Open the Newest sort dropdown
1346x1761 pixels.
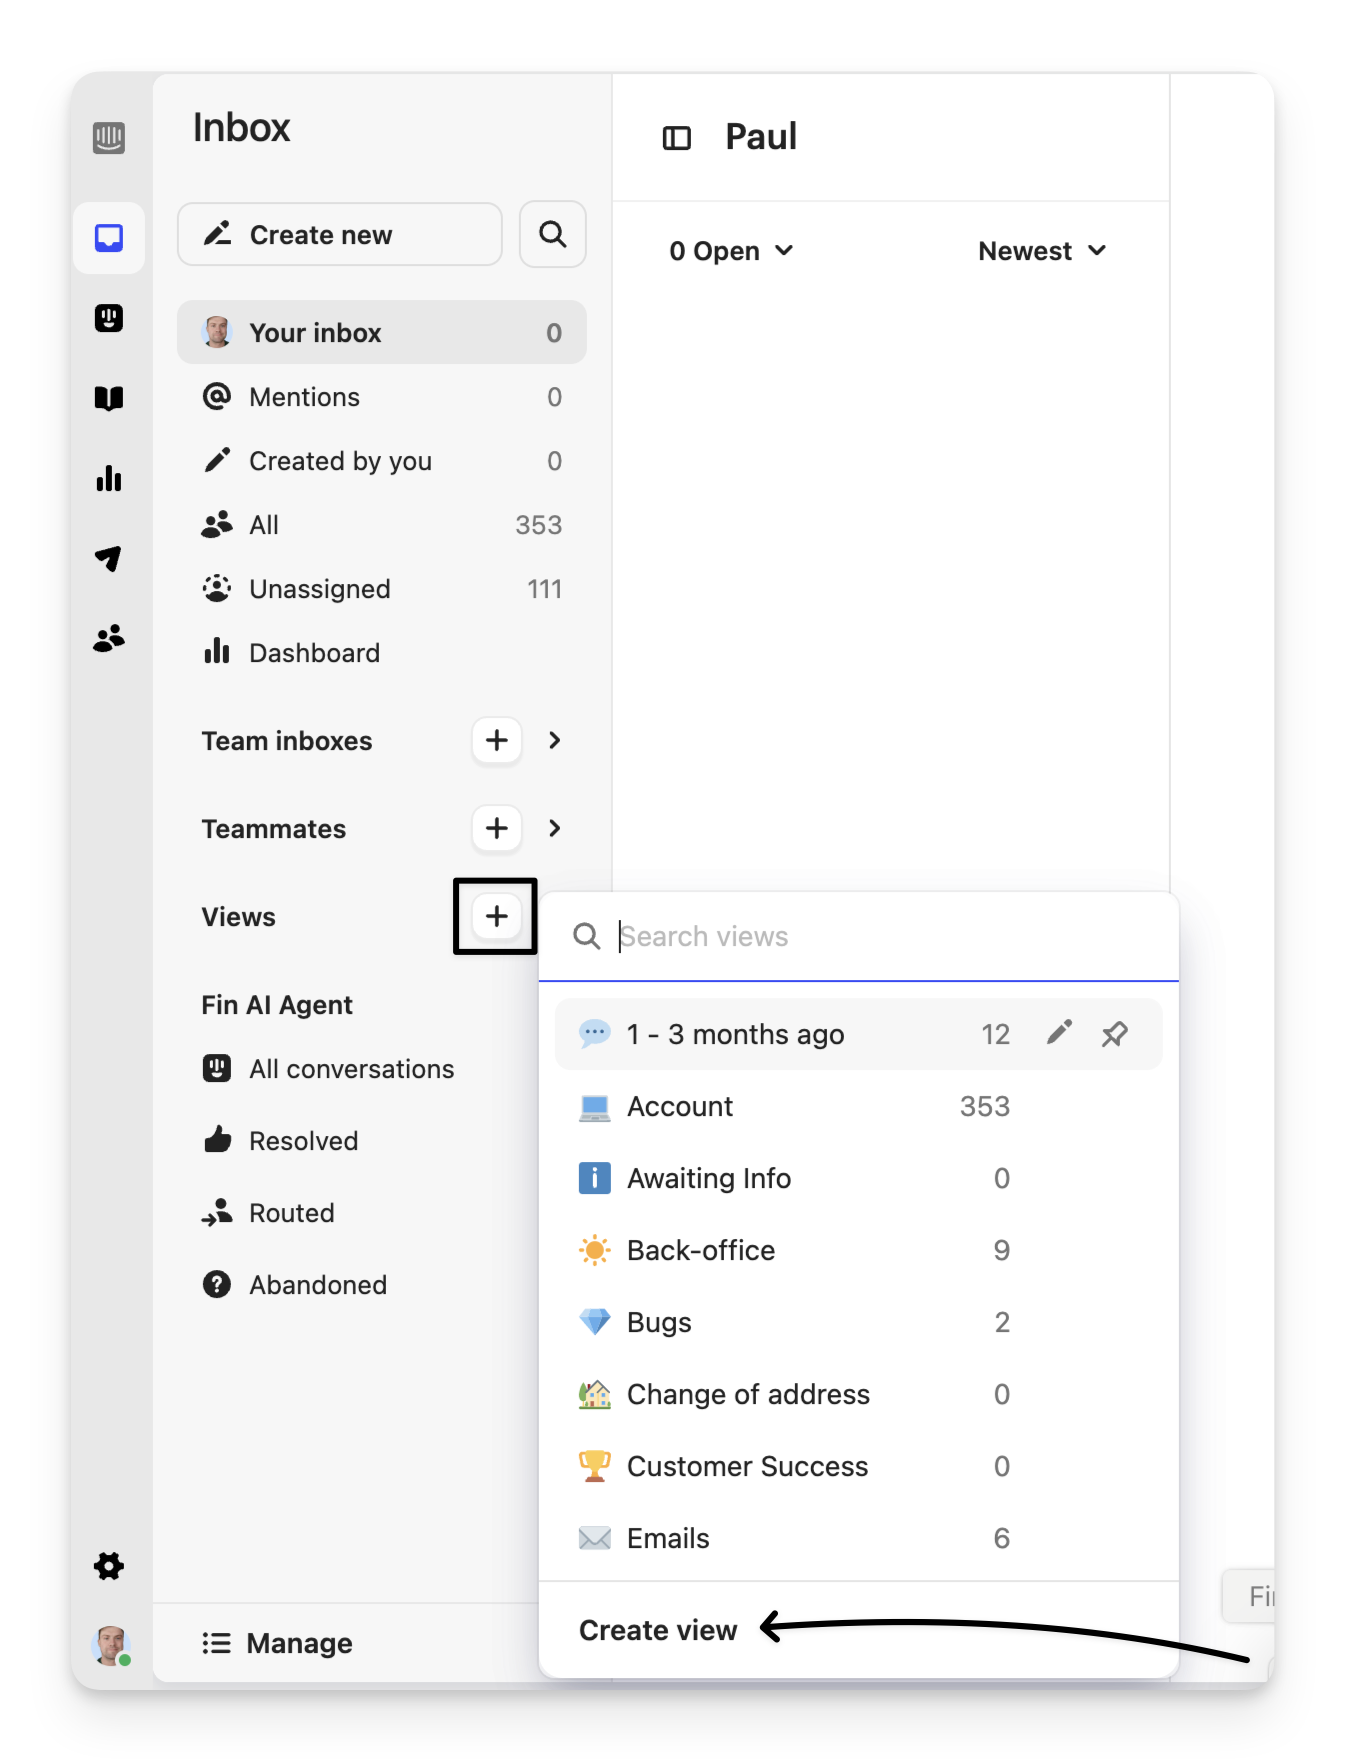point(1041,251)
